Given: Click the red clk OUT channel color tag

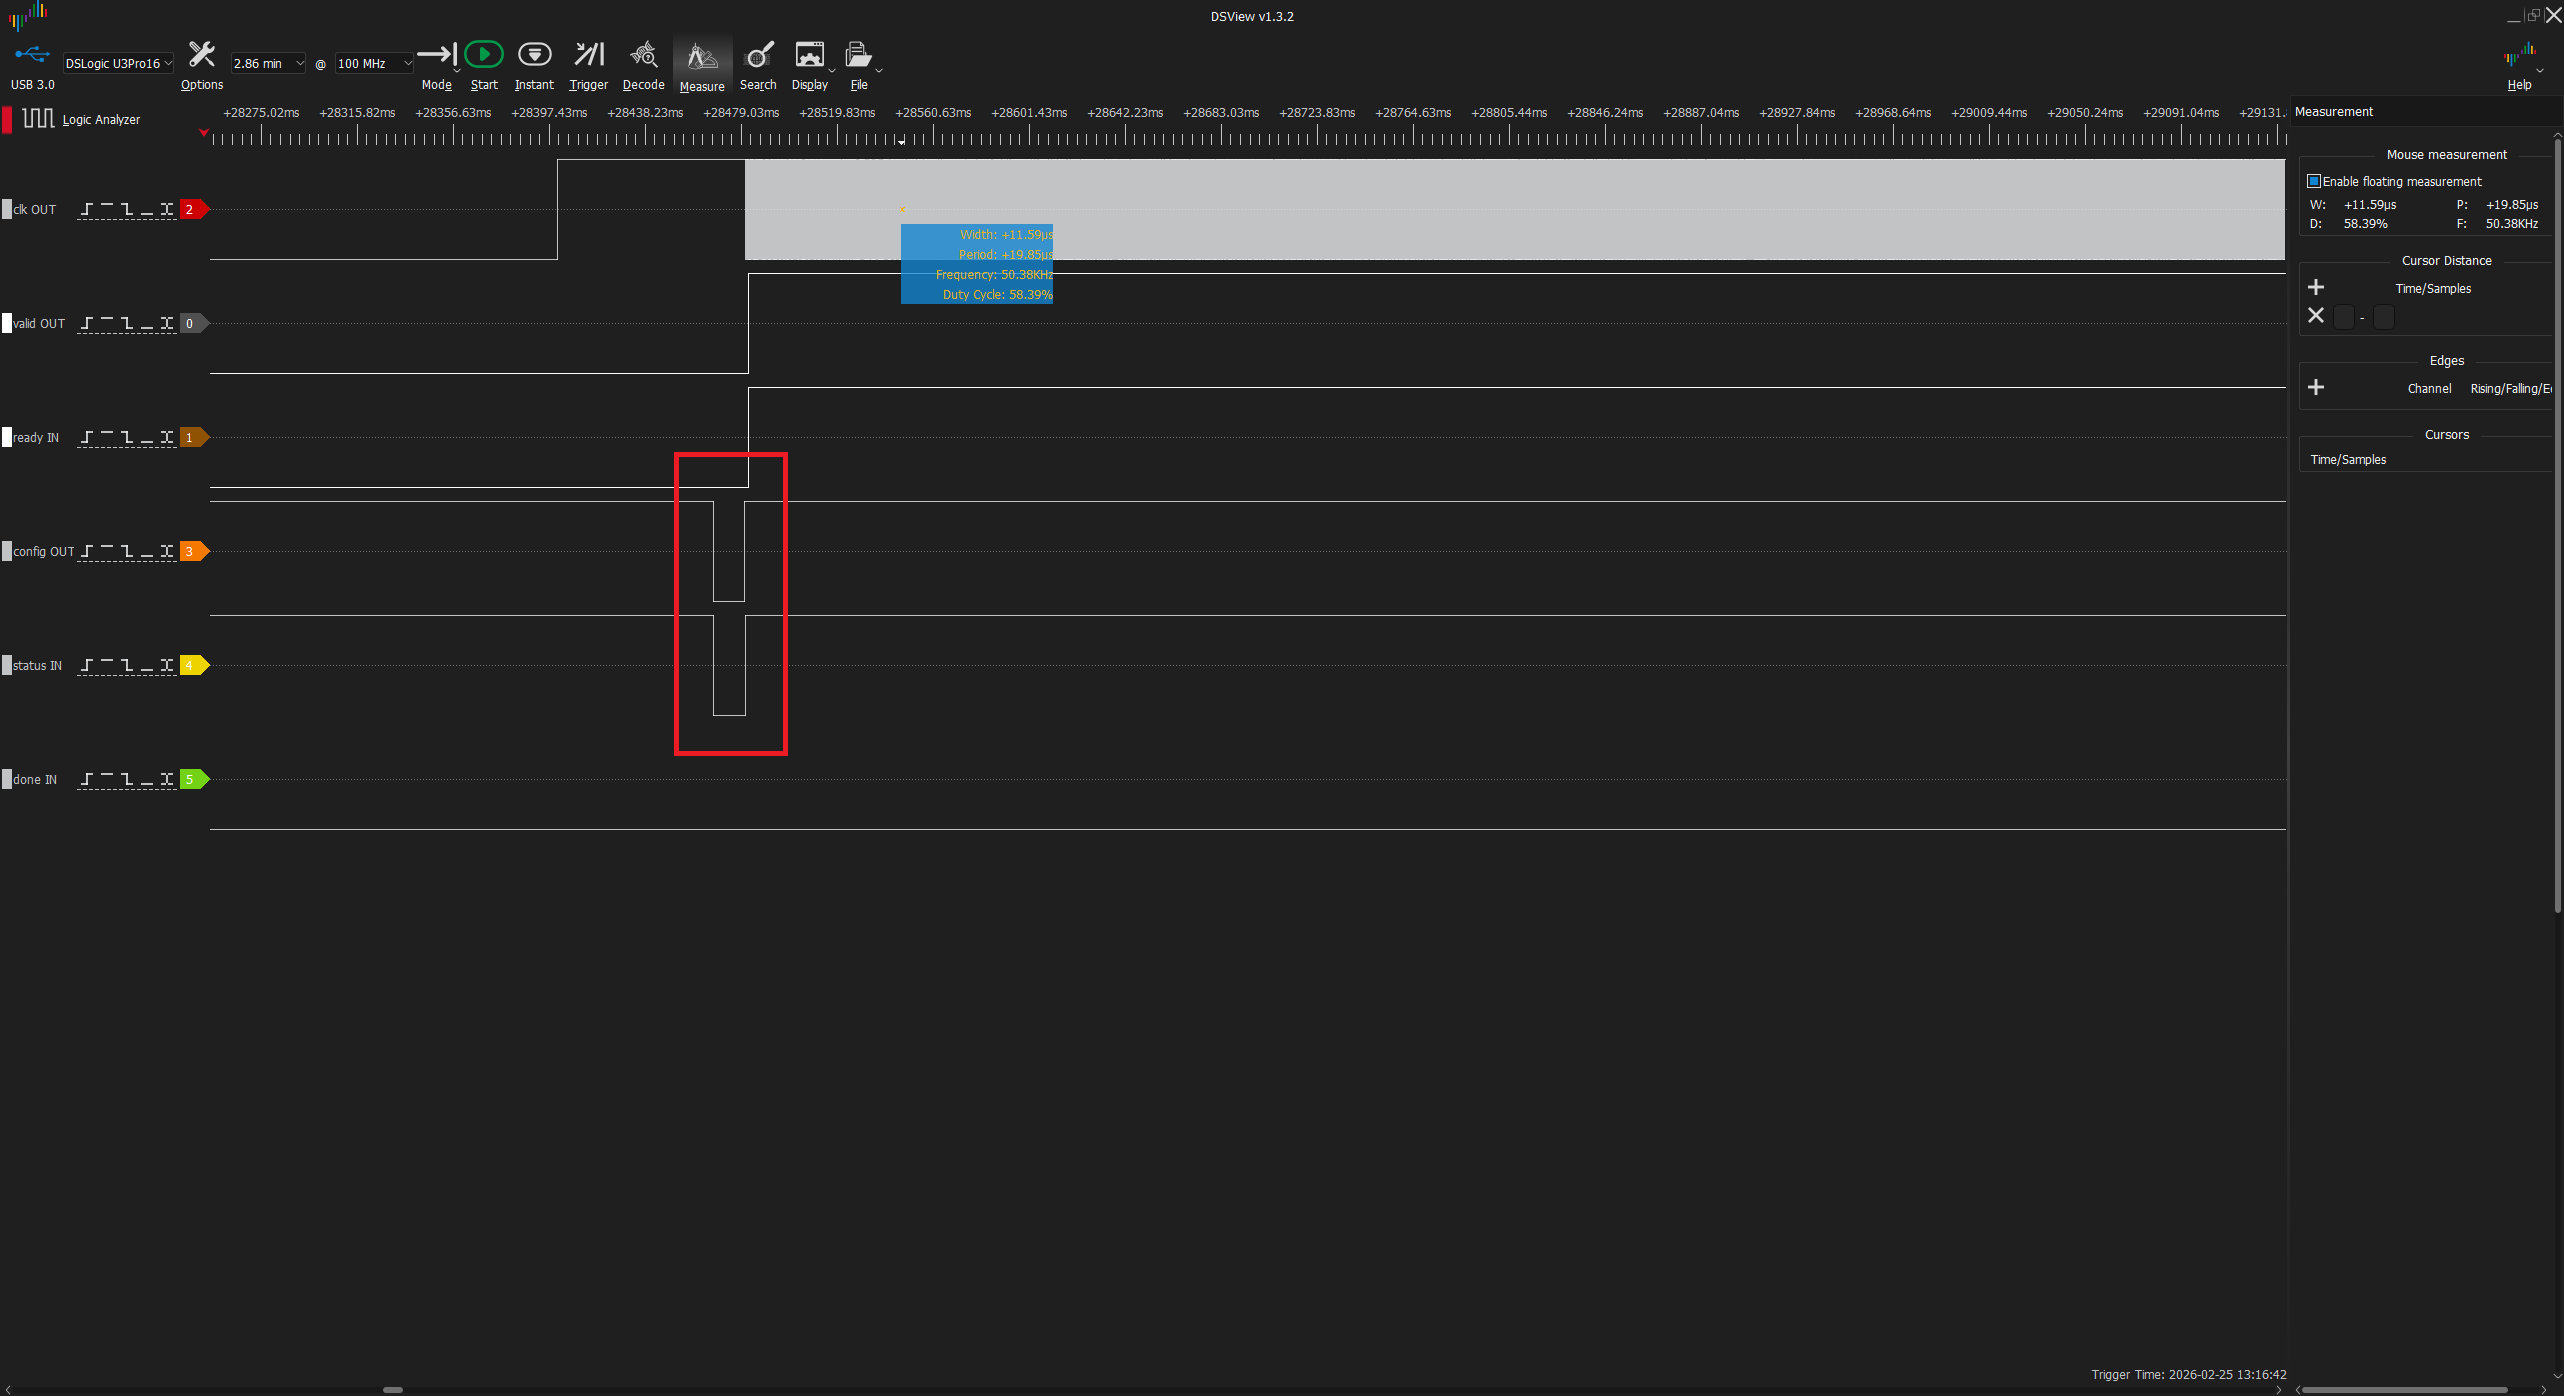Looking at the screenshot, I should pyautogui.click(x=192, y=209).
